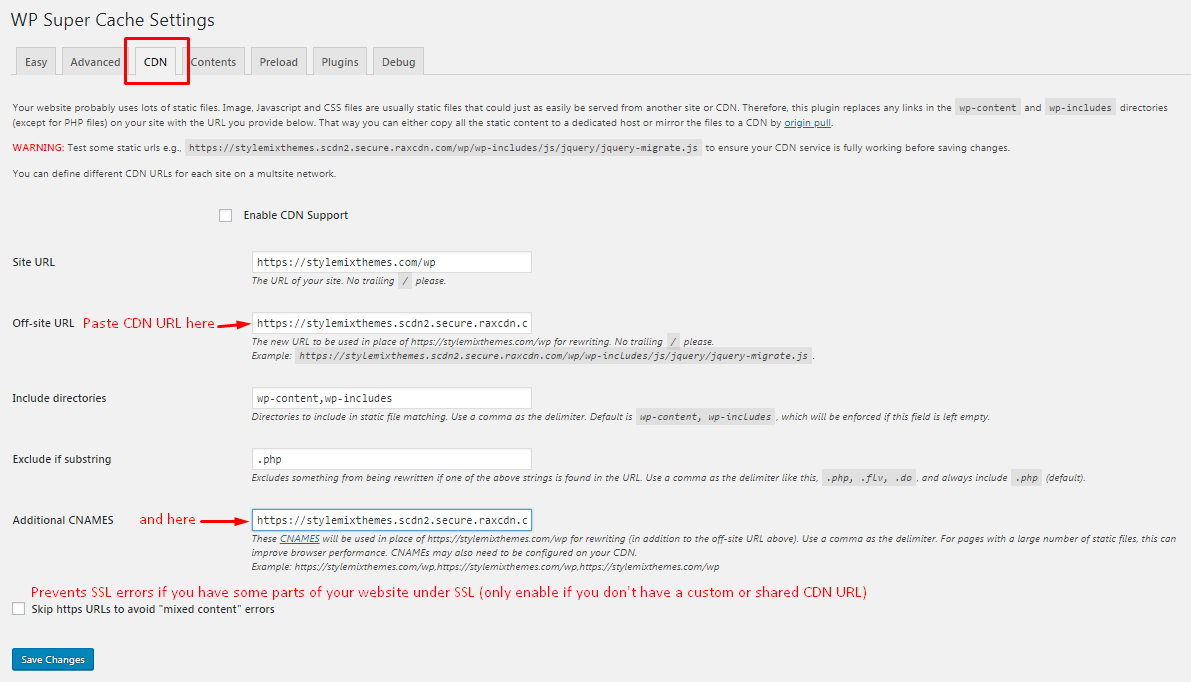
Task: Open the CNAMES link
Action: click(x=298, y=539)
